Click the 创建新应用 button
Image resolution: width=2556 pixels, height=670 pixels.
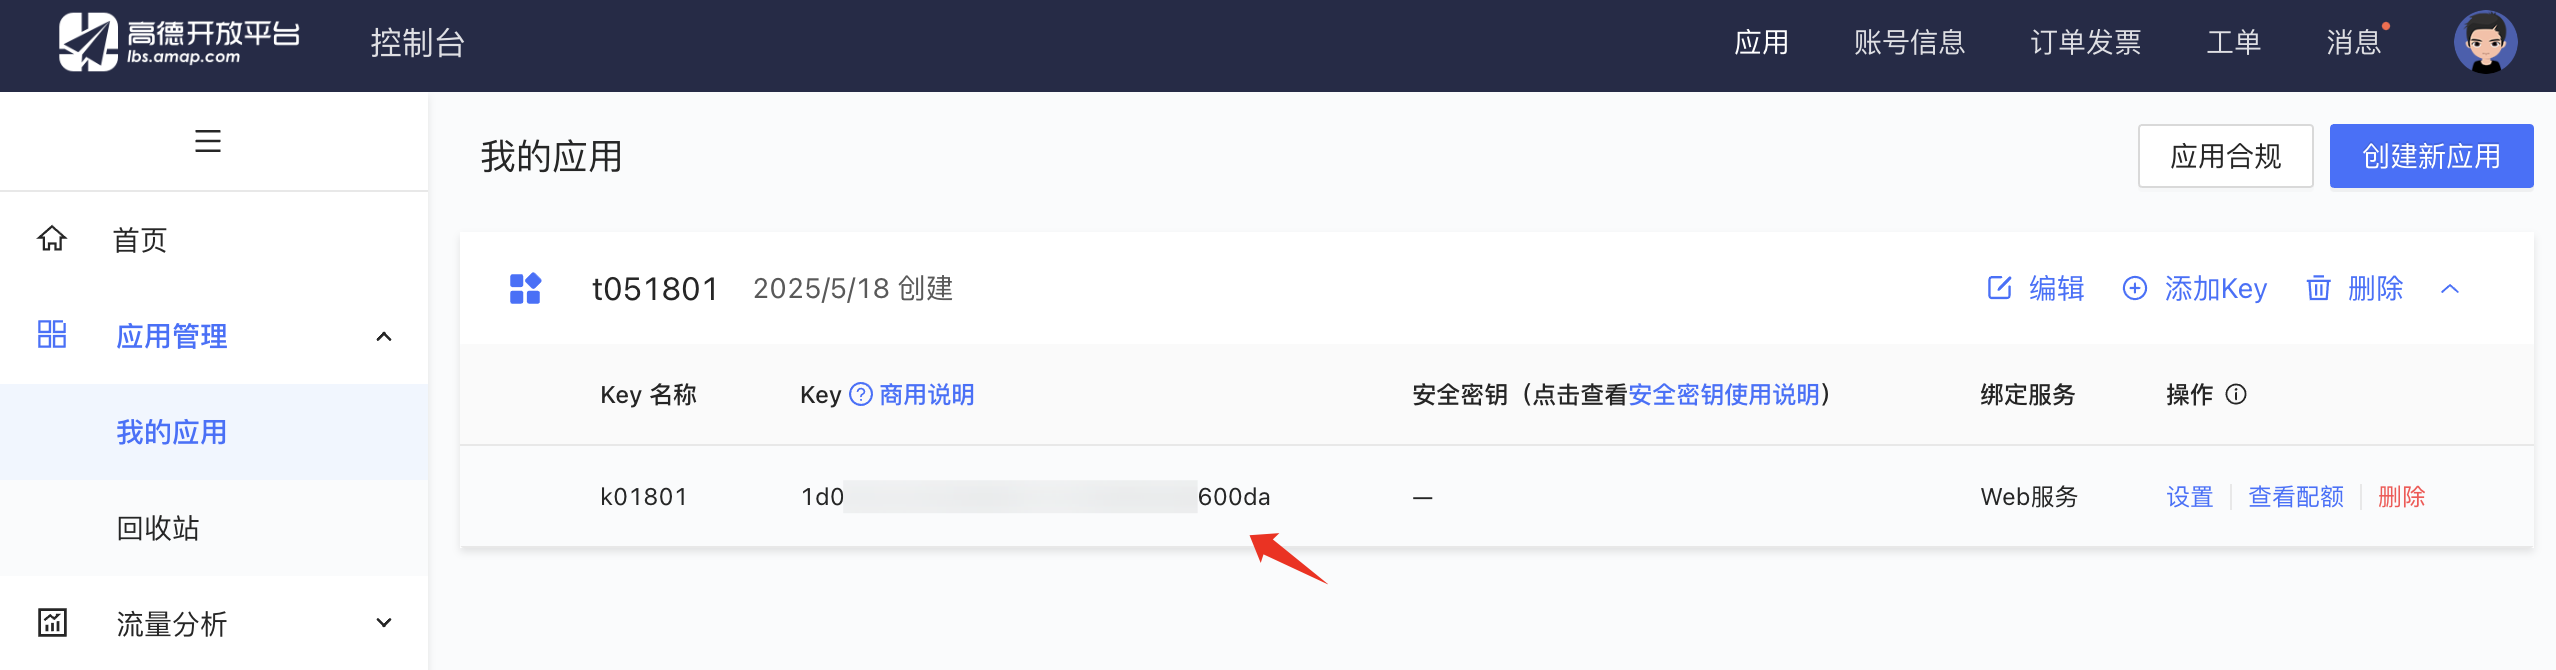coord(2432,156)
